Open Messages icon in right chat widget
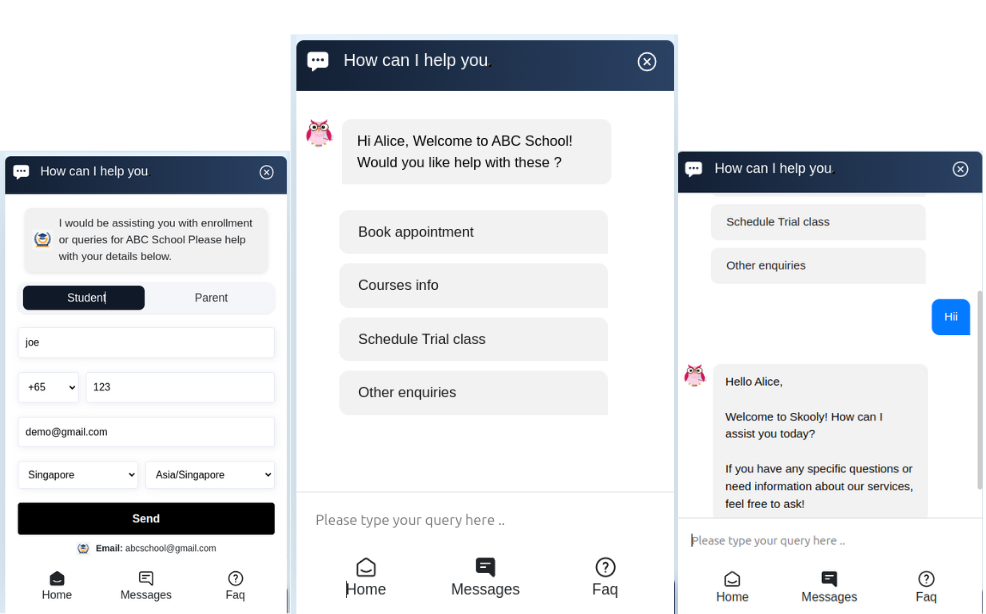Image resolution: width=986 pixels, height=614 pixels. click(829, 579)
